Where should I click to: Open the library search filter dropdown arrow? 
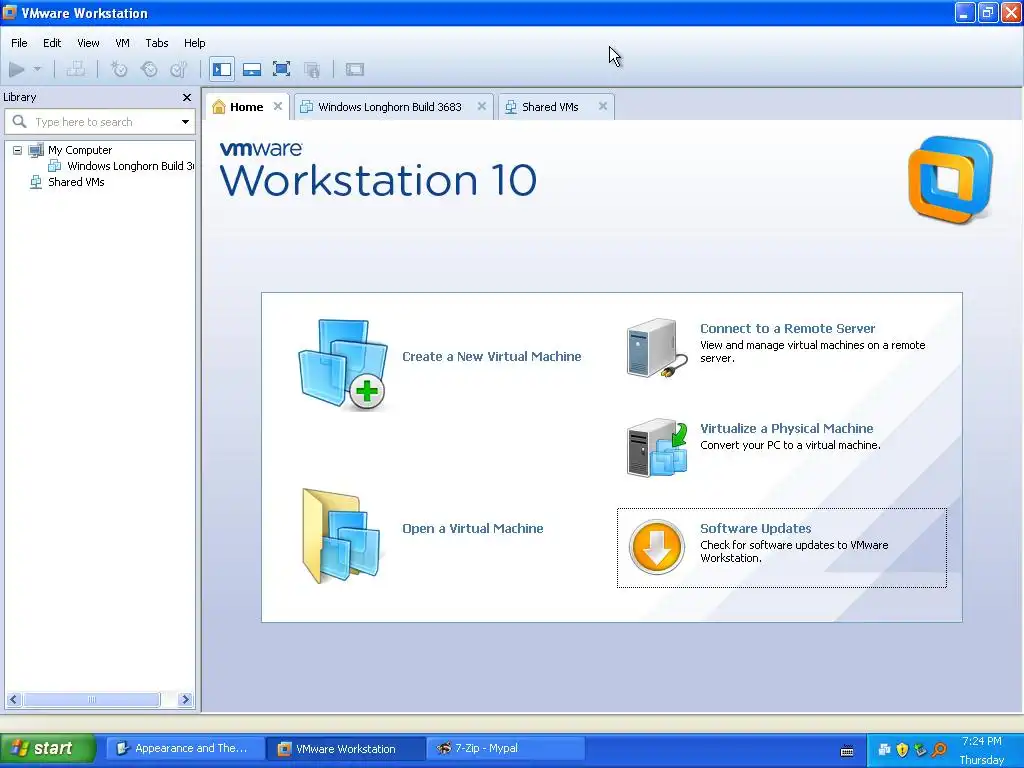(x=185, y=122)
